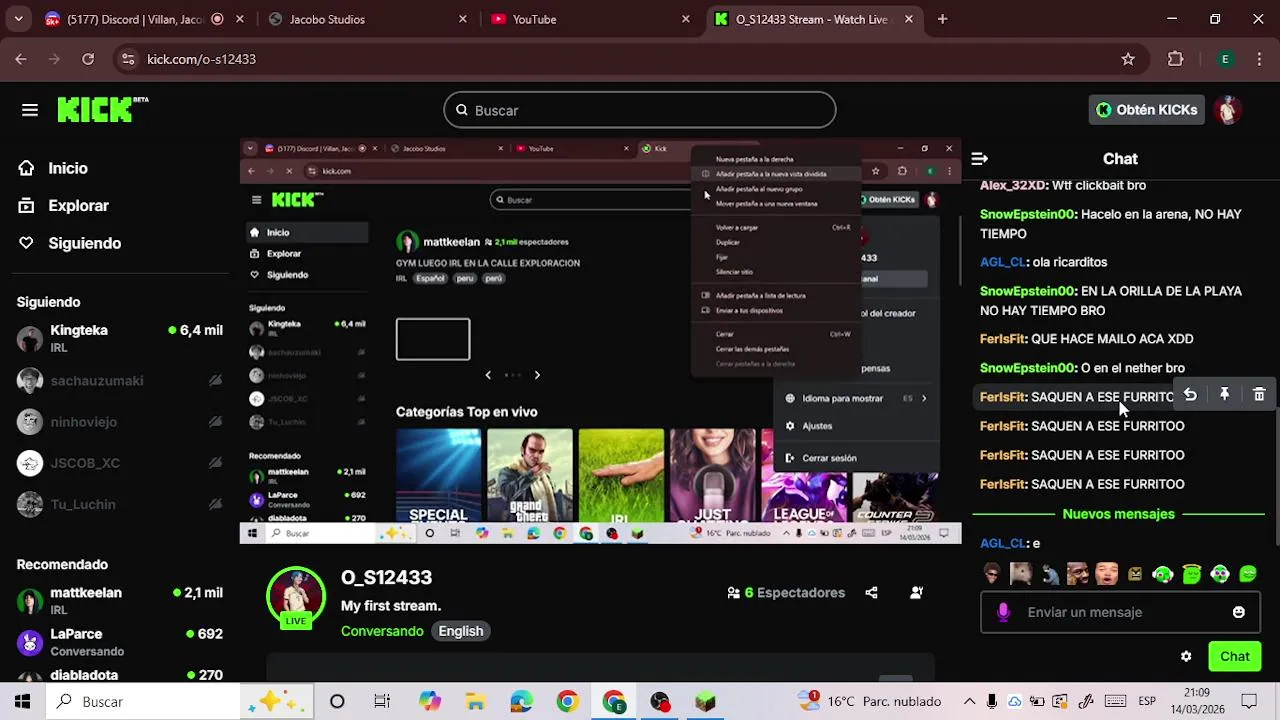Share the O_S12433 stream
The height and width of the screenshot is (720, 1280).
point(871,593)
